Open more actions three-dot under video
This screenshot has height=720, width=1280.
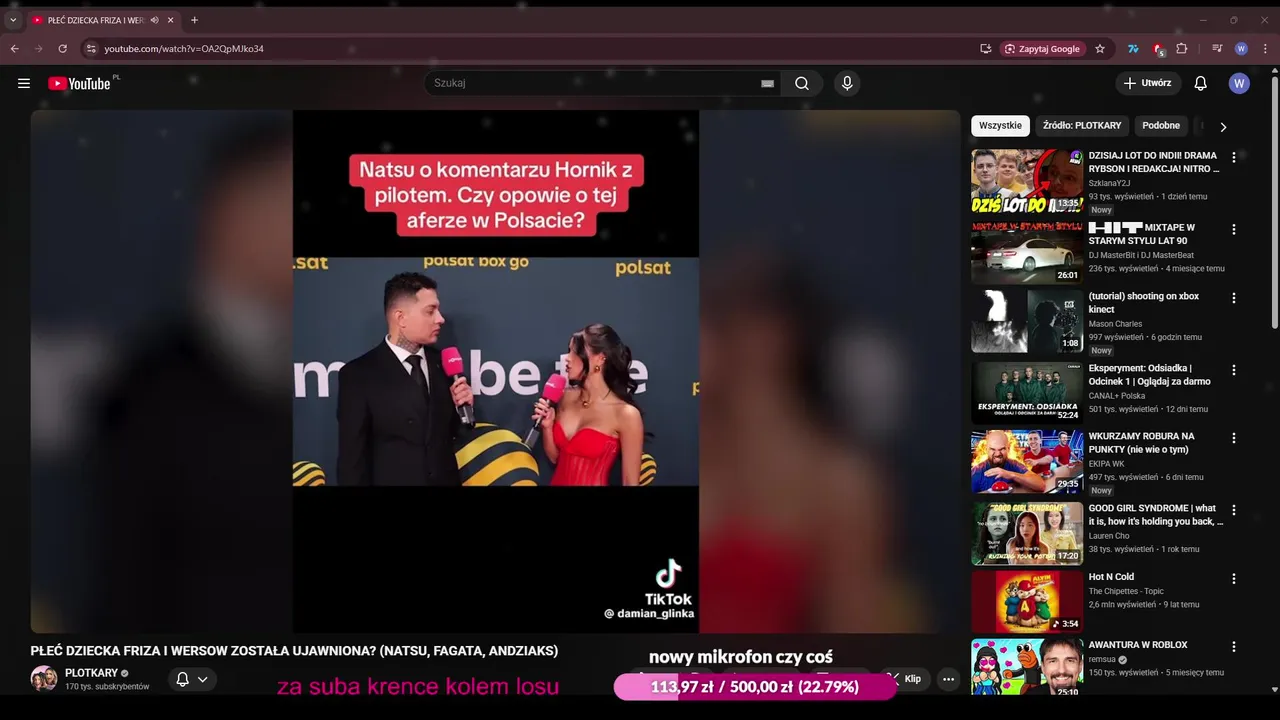[x=948, y=679]
